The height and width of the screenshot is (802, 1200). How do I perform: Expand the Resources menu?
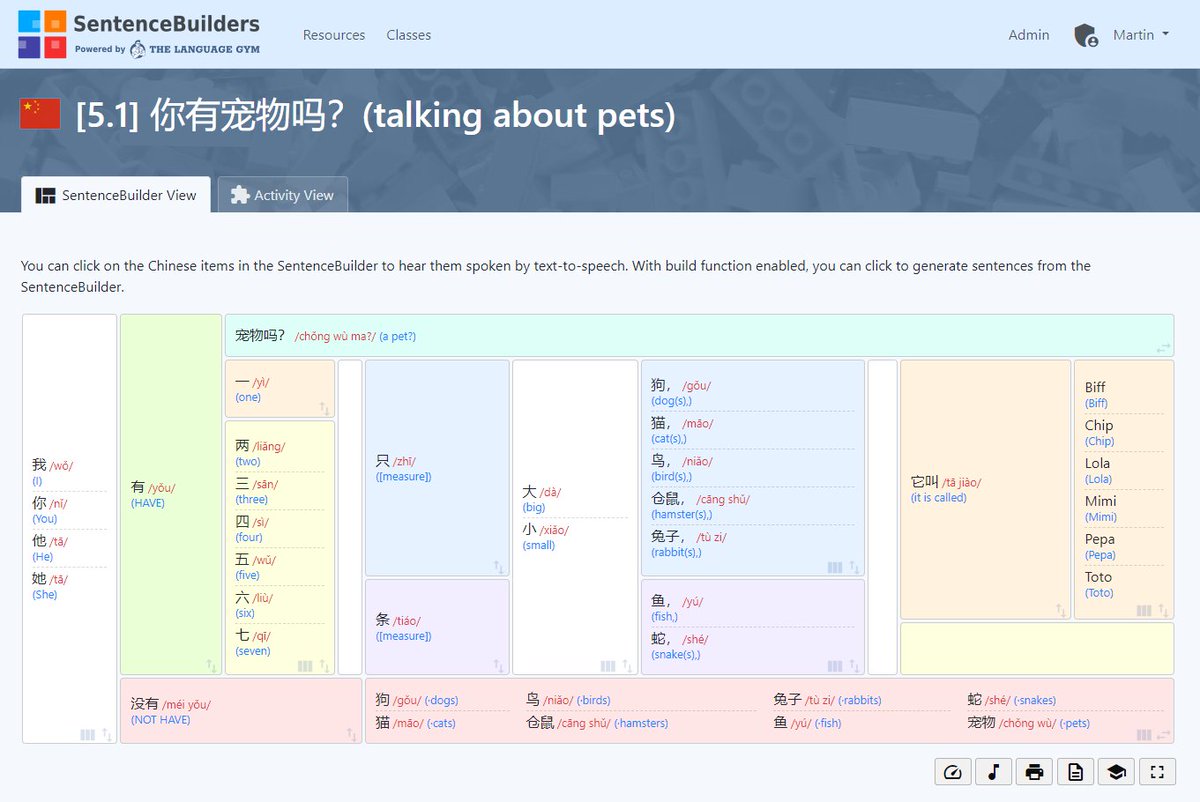point(334,34)
